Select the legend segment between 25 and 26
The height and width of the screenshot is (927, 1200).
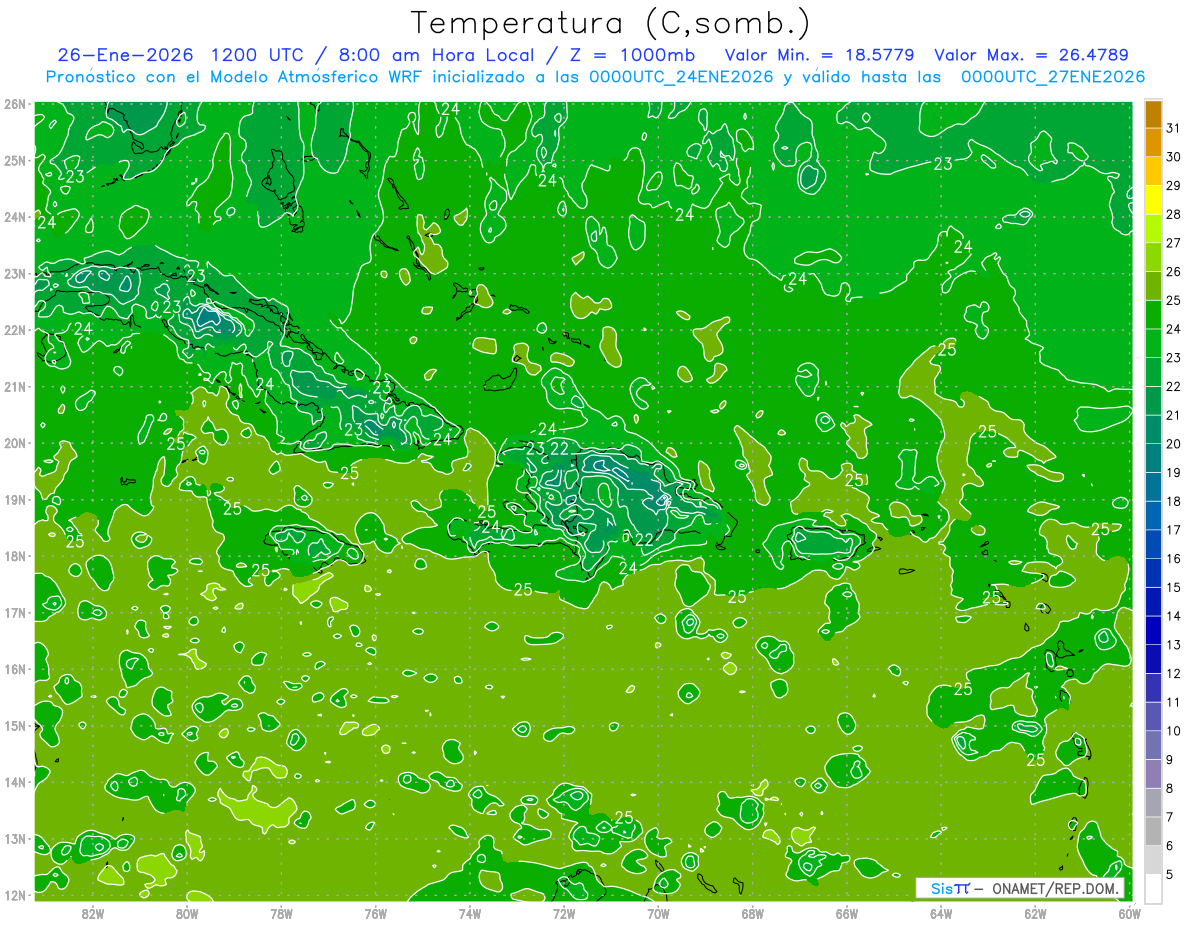(1153, 287)
